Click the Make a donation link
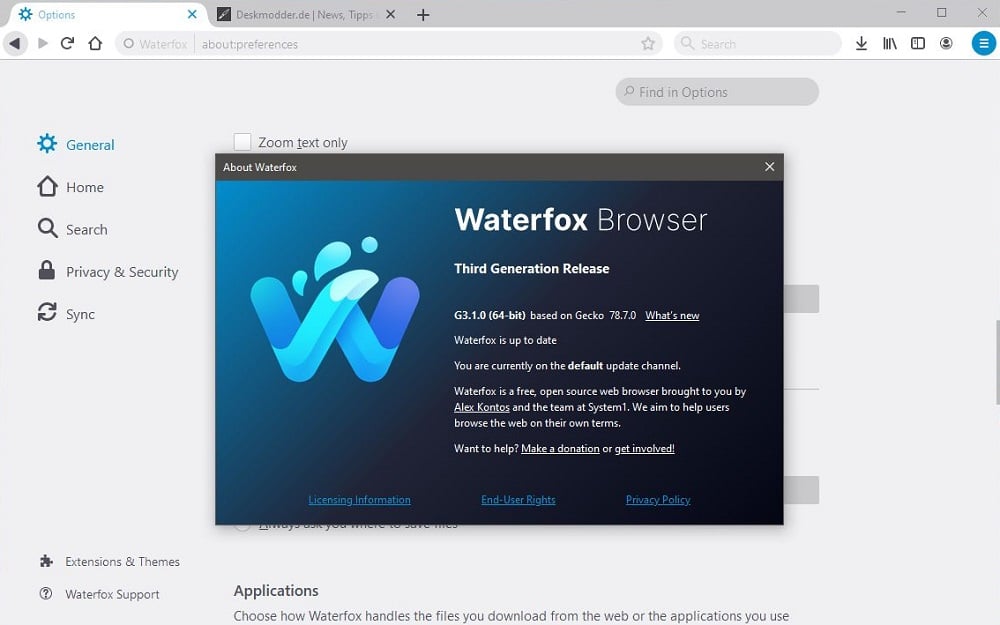Viewport: 1000px width, 625px height. click(560, 448)
